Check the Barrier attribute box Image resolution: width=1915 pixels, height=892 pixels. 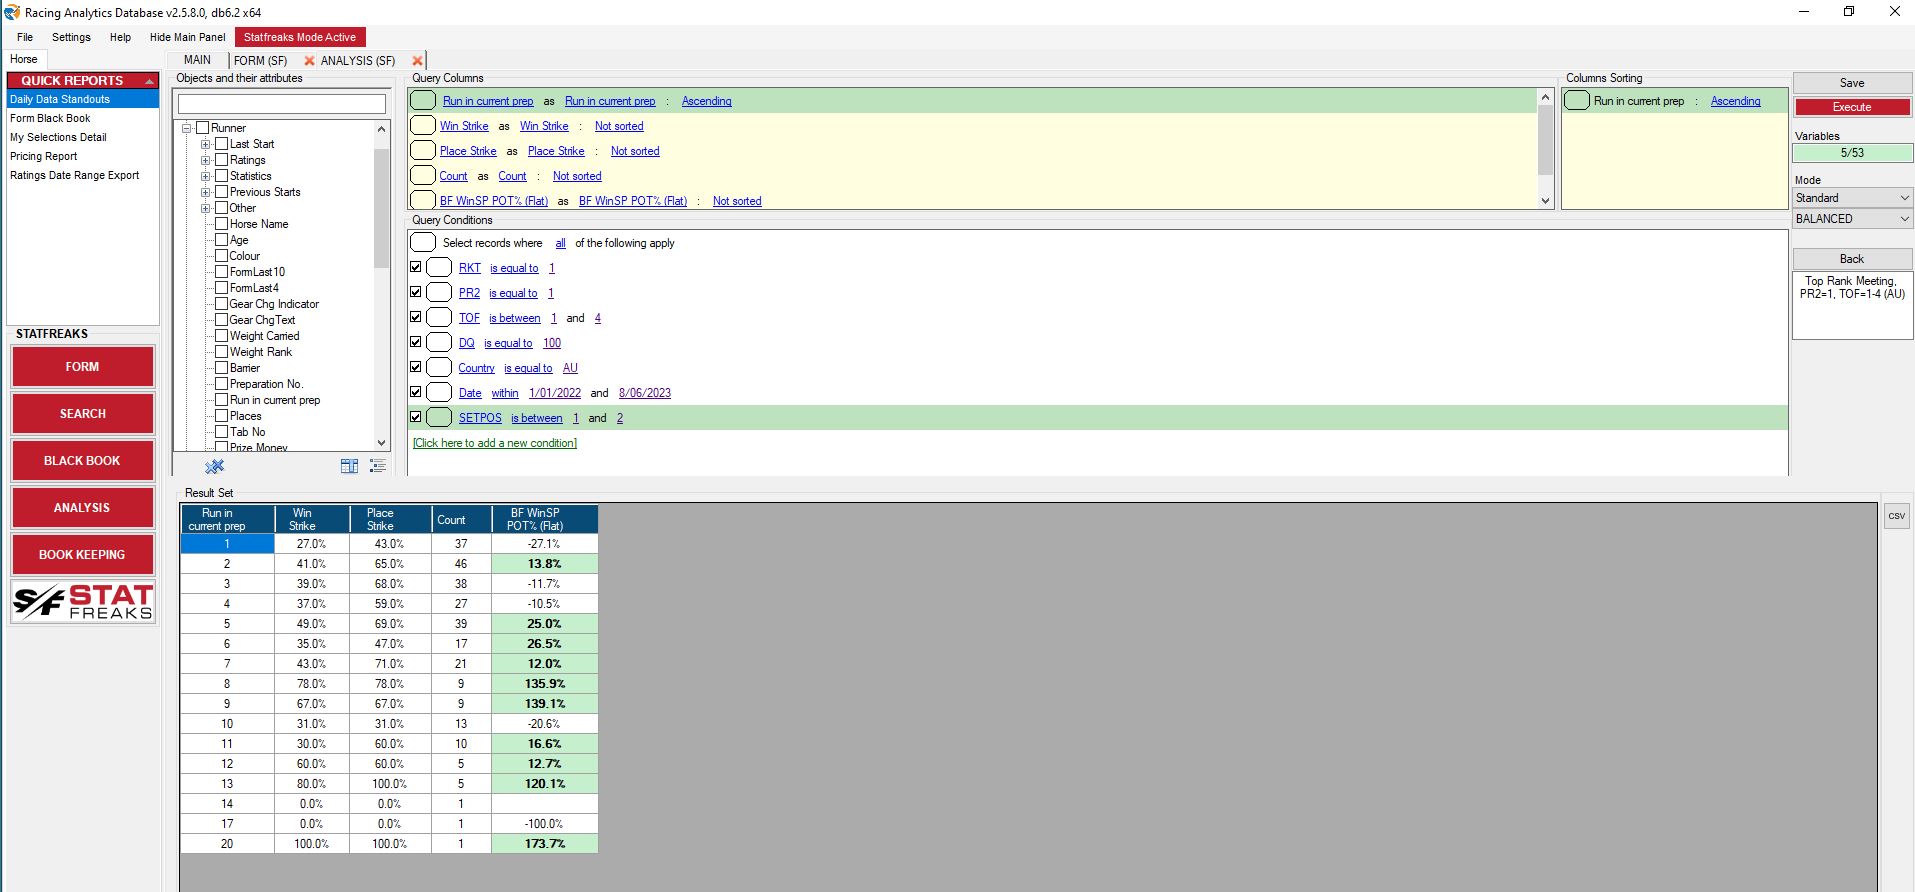point(222,368)
